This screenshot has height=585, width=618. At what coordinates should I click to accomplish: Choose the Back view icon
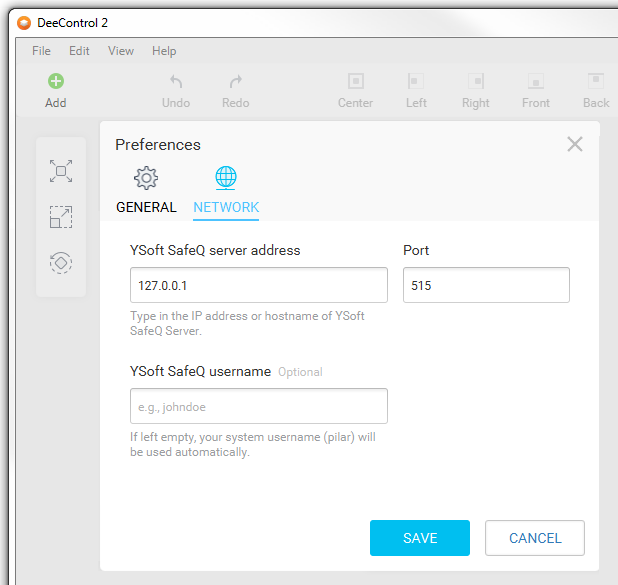click(x=596, y=82)
